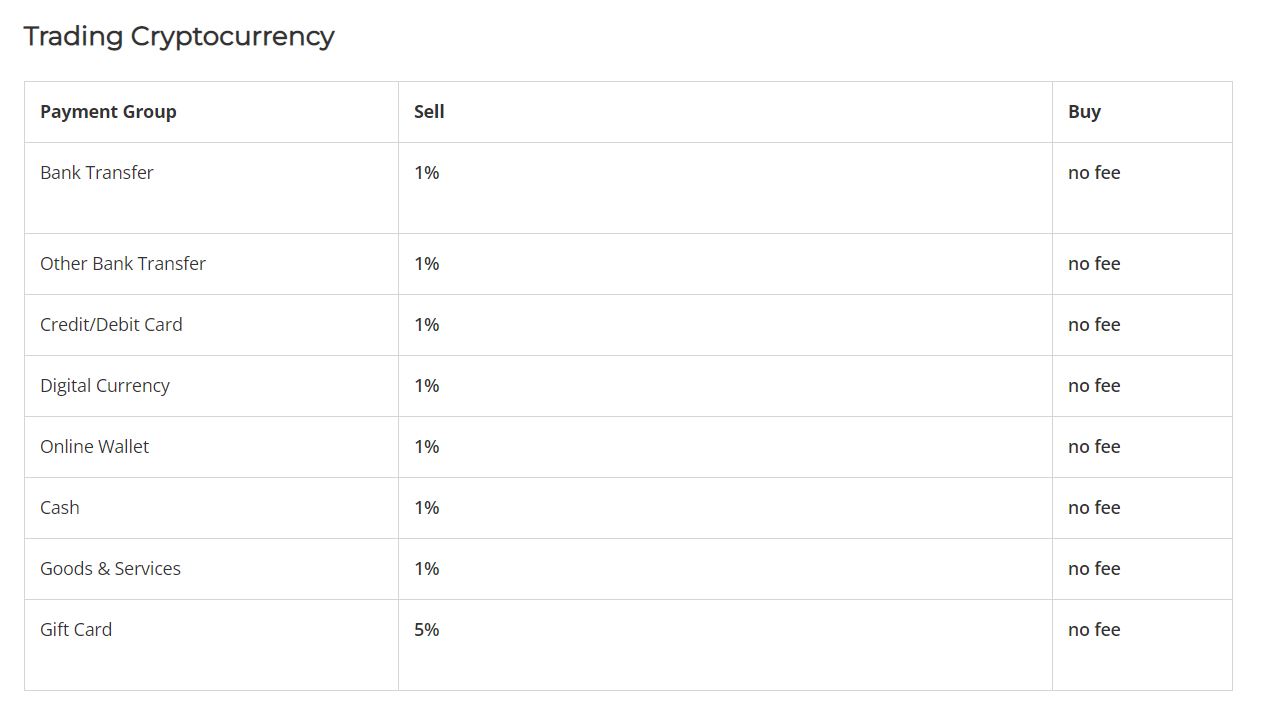1265x713 pixels.
Task: Click the no fee value for Credit/Debit Card
Action: 1094,325
